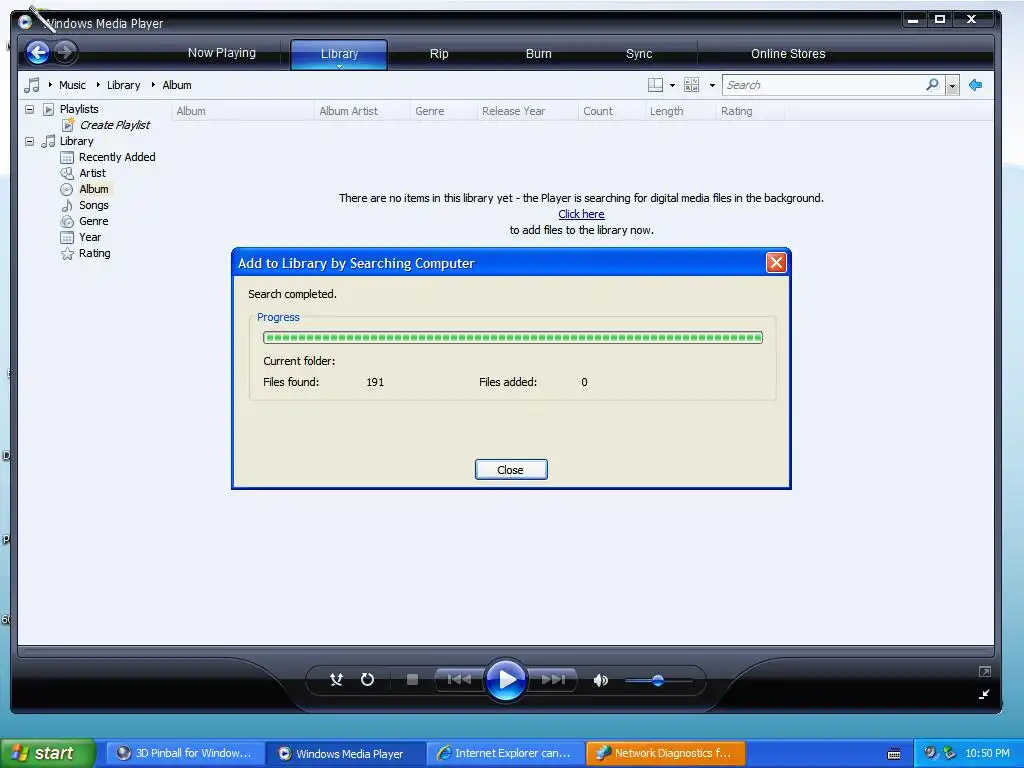This screenshot has width=1024, height=768.
Task: Select Album in the breadcrumb
Action: (x=176, y=85)
